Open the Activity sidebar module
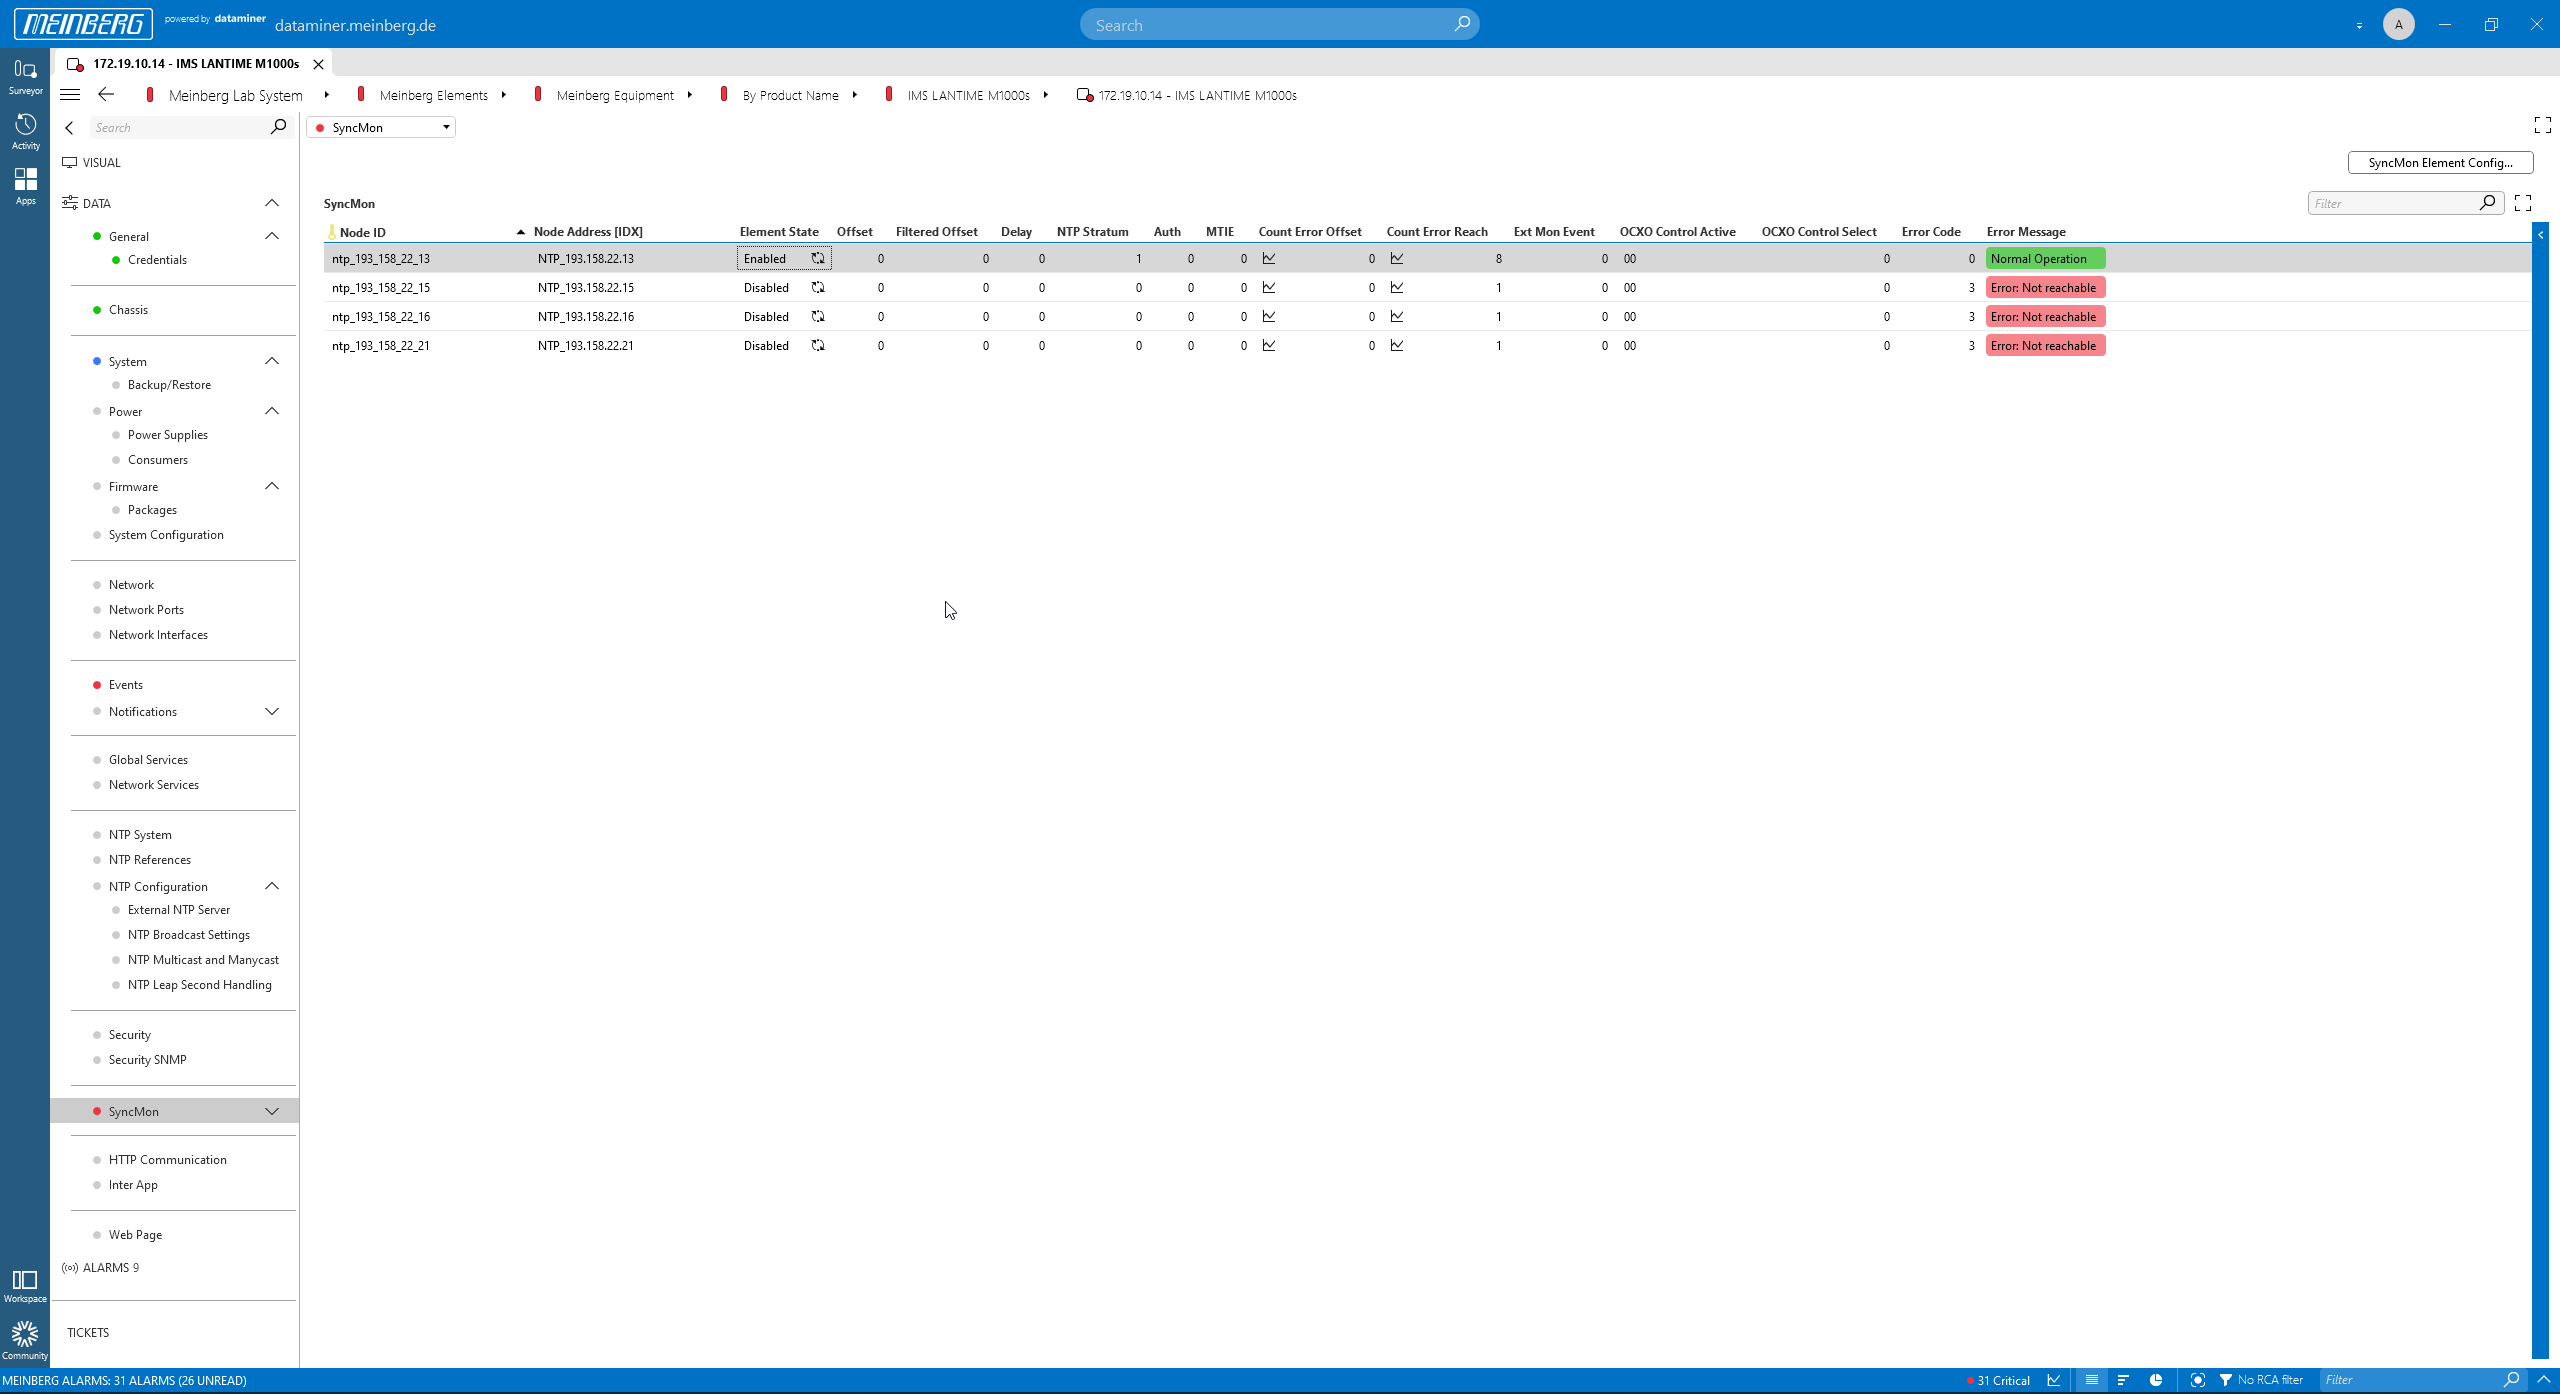Image resolution: width=2560 pixels, height=1394 pixels. pos(25,132)
